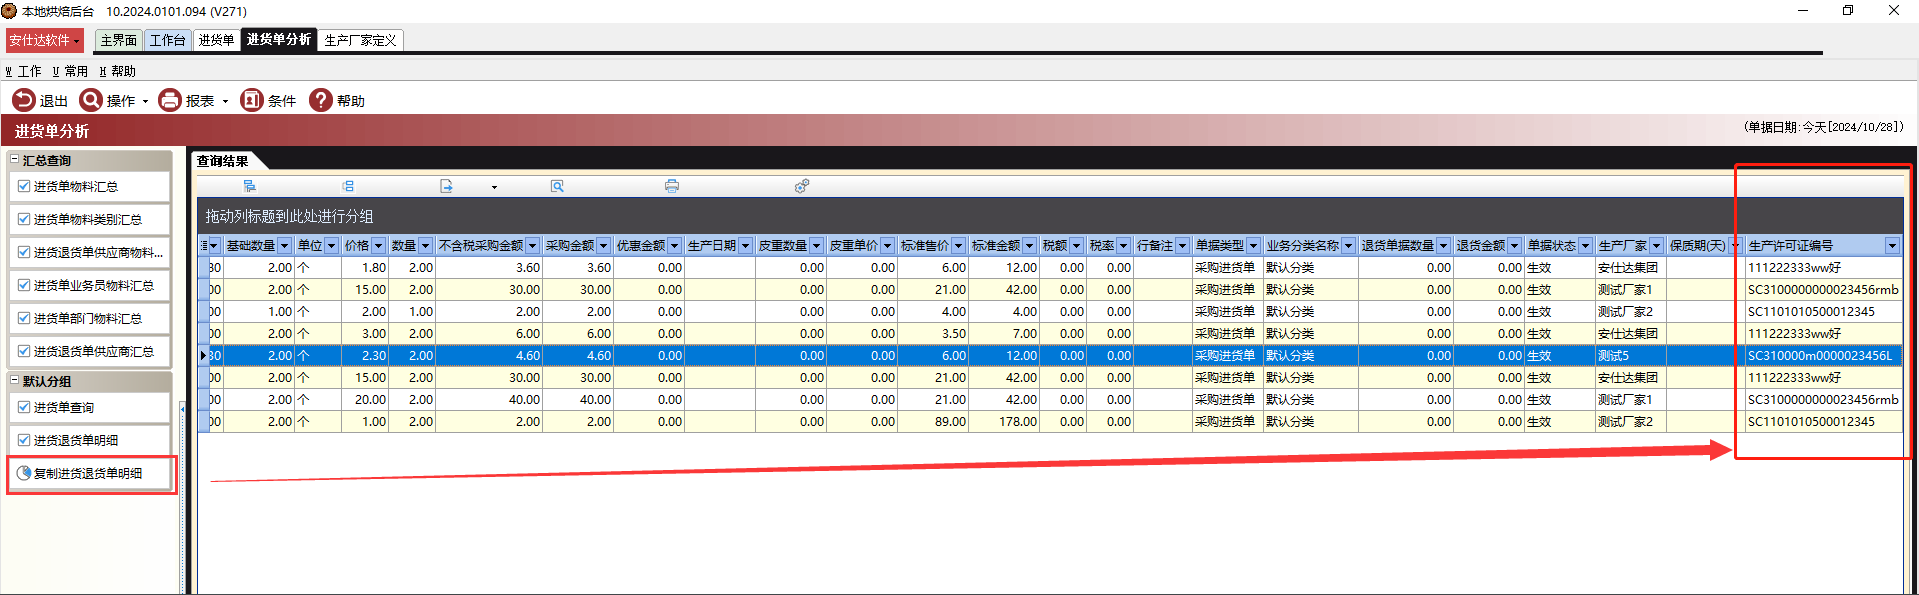Click the 标准售价 cell 3.50
This screenshot has width=1919, height=595.
tap(933, 334)
